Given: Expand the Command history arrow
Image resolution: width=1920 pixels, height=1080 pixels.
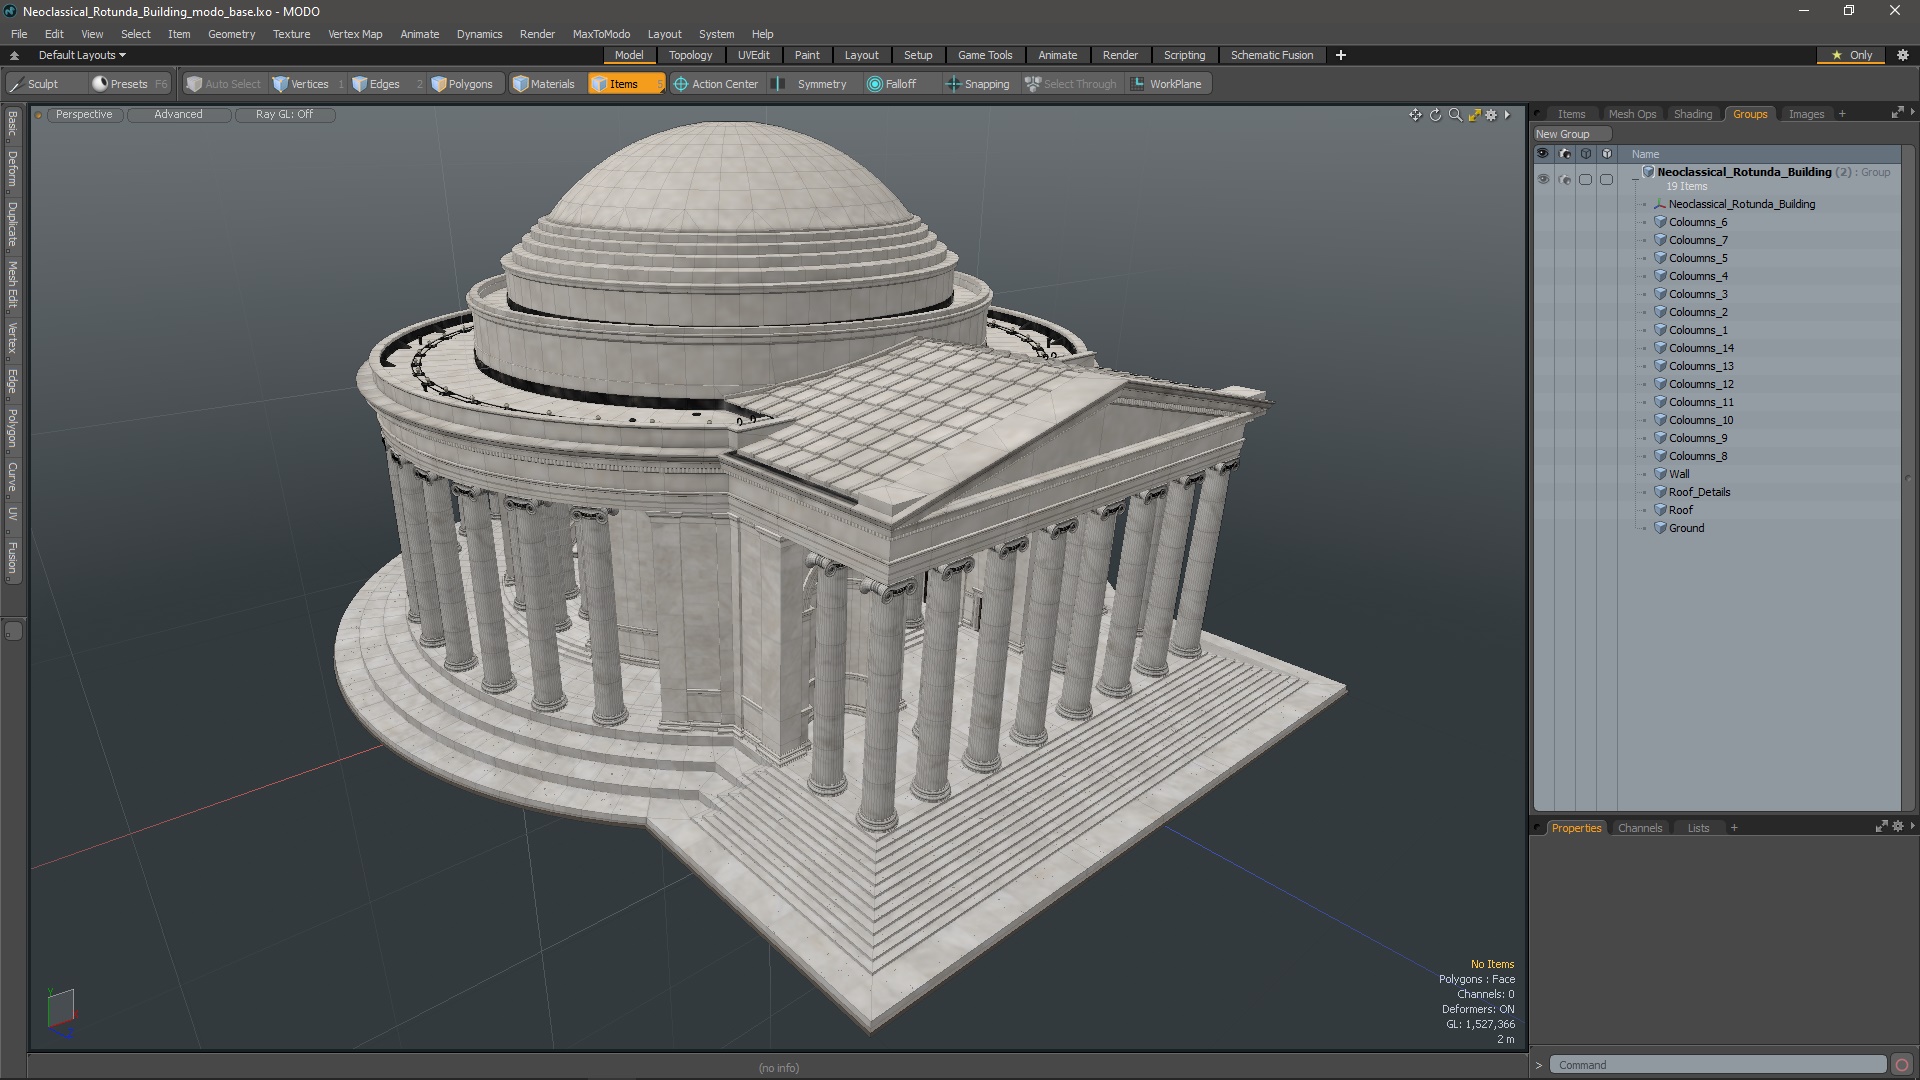Looking at the screenshot, I should click(1539, 1065).
